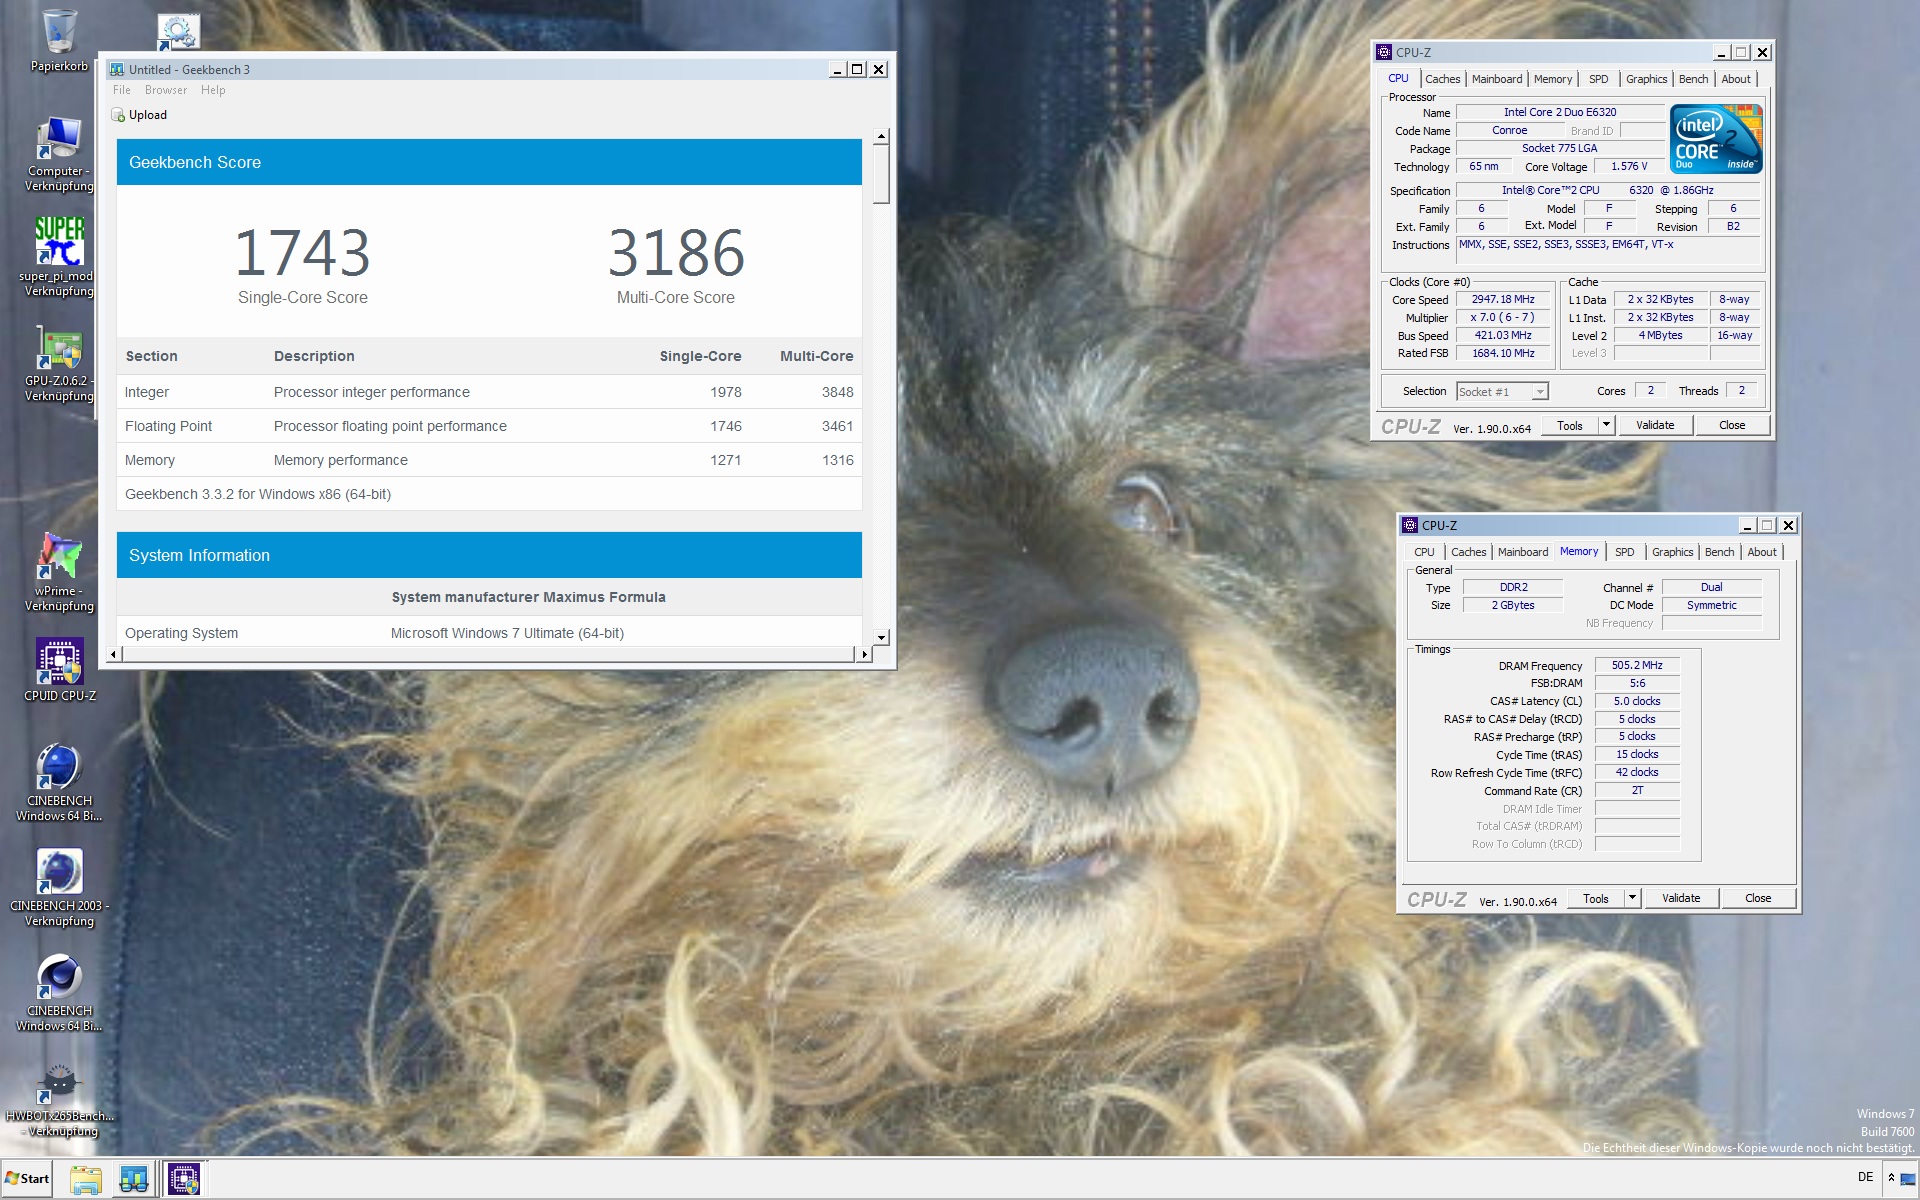Click the CPU-Z window icon in the Memory CPU-Z title bar
Viewport: 1920px width, 1200px height.
1410,525
